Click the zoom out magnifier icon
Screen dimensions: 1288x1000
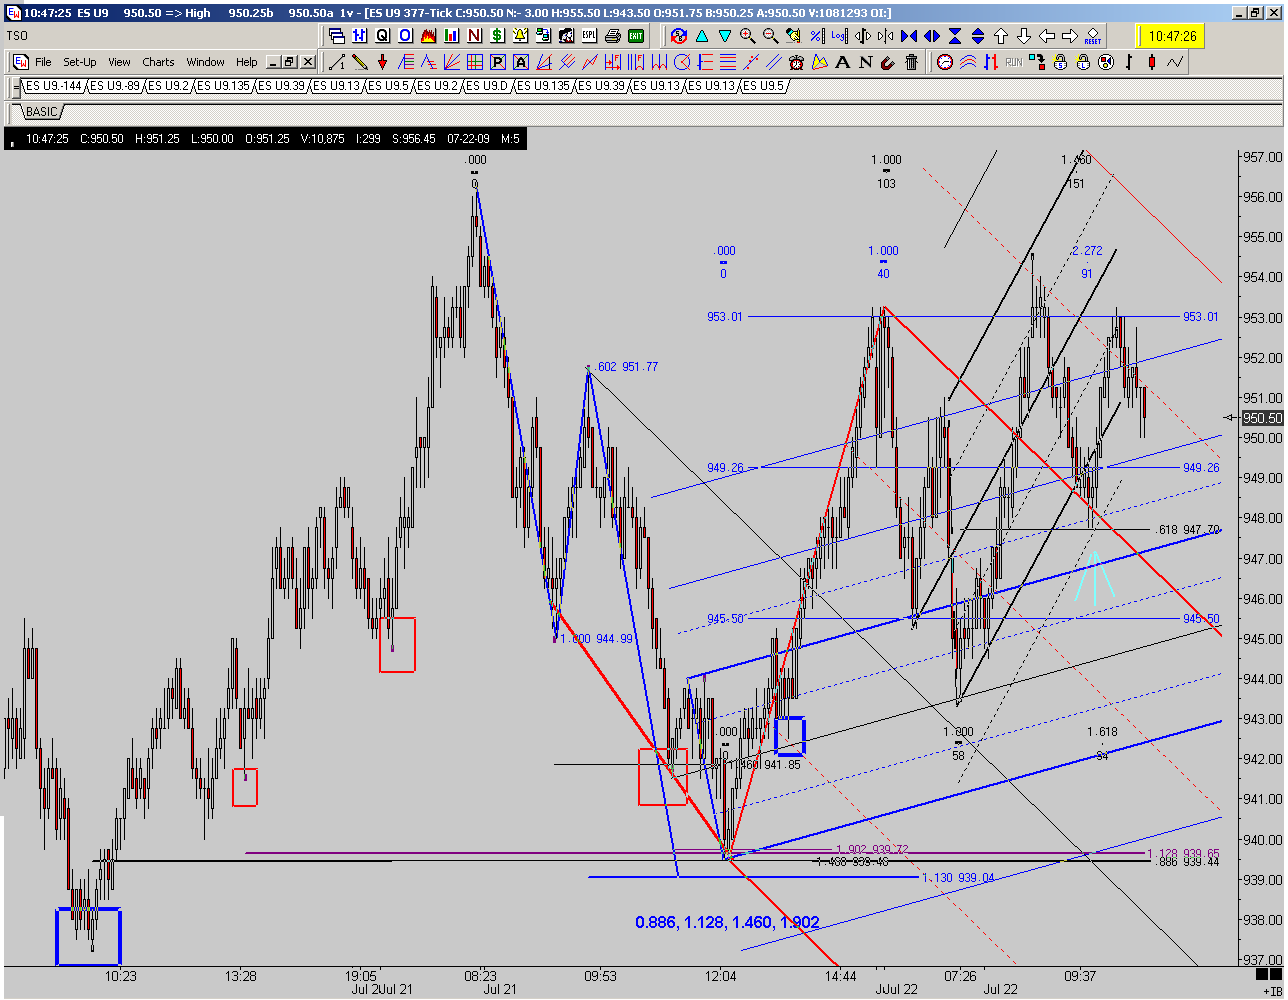click(770, 36)
